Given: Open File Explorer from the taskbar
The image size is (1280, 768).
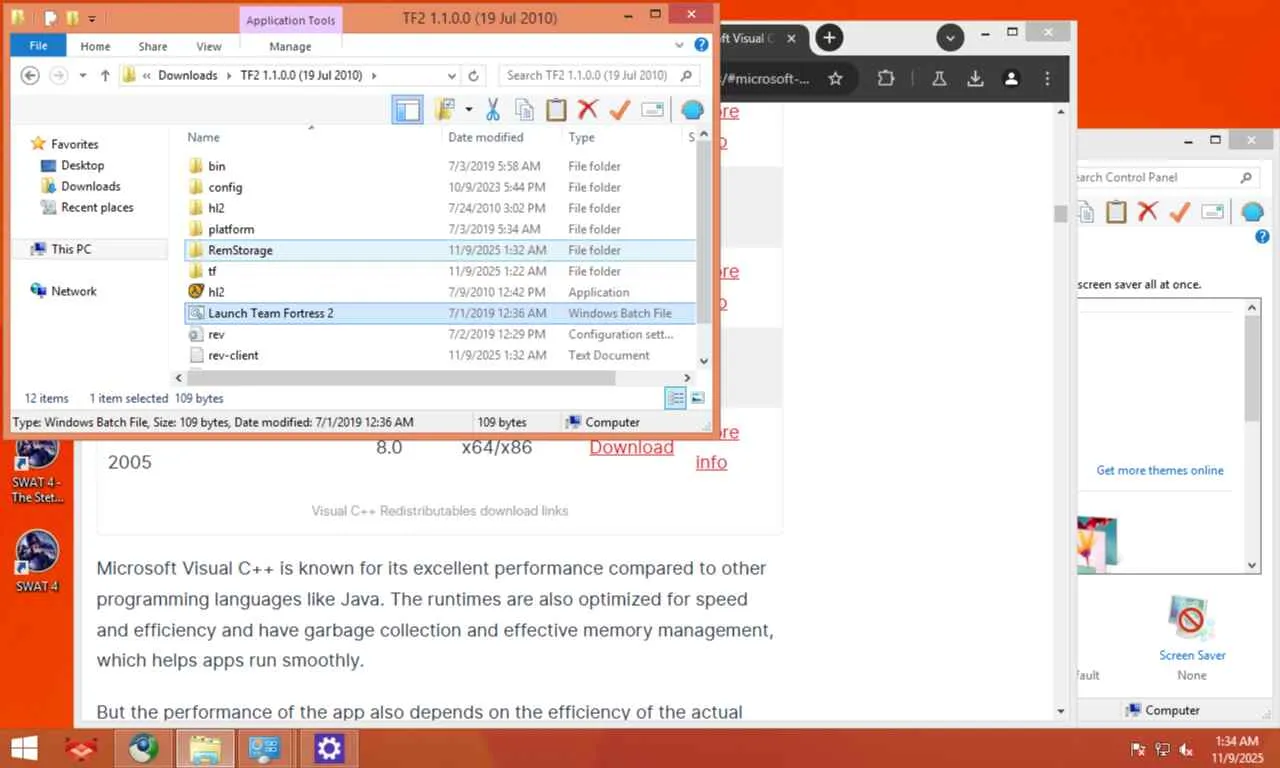Looking at the screenshot, I should click(205, 748).
